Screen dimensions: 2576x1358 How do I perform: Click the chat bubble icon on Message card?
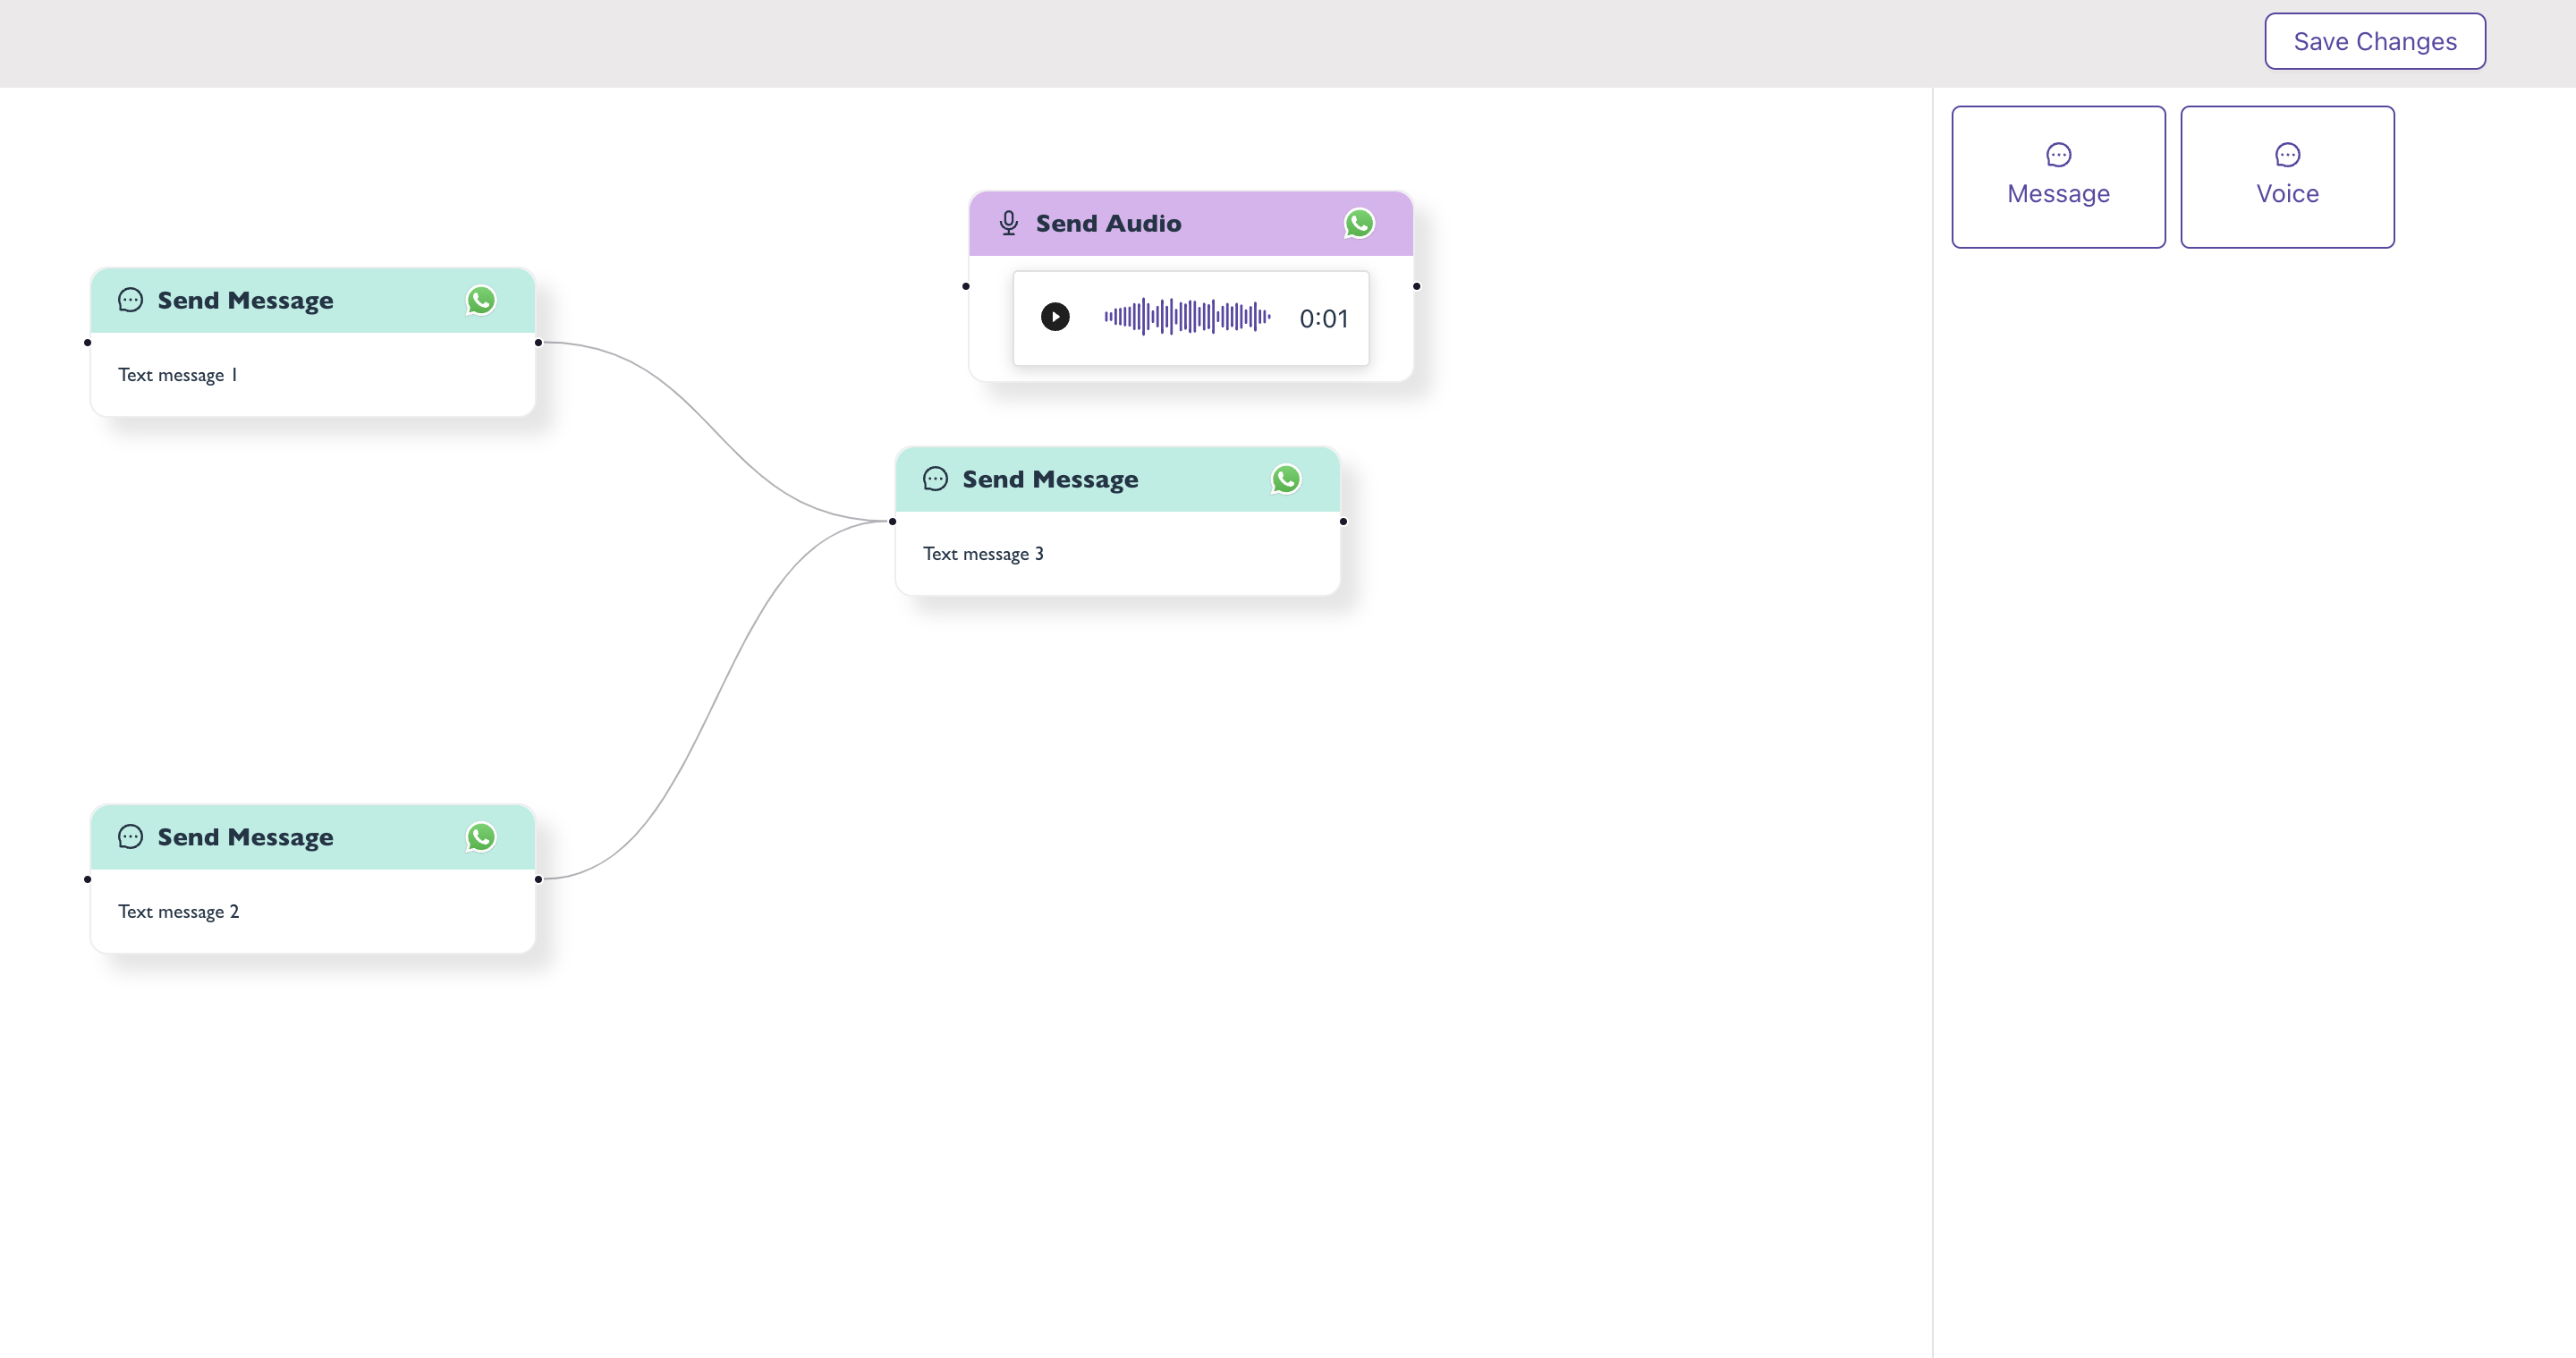[x=2058, y=155]
